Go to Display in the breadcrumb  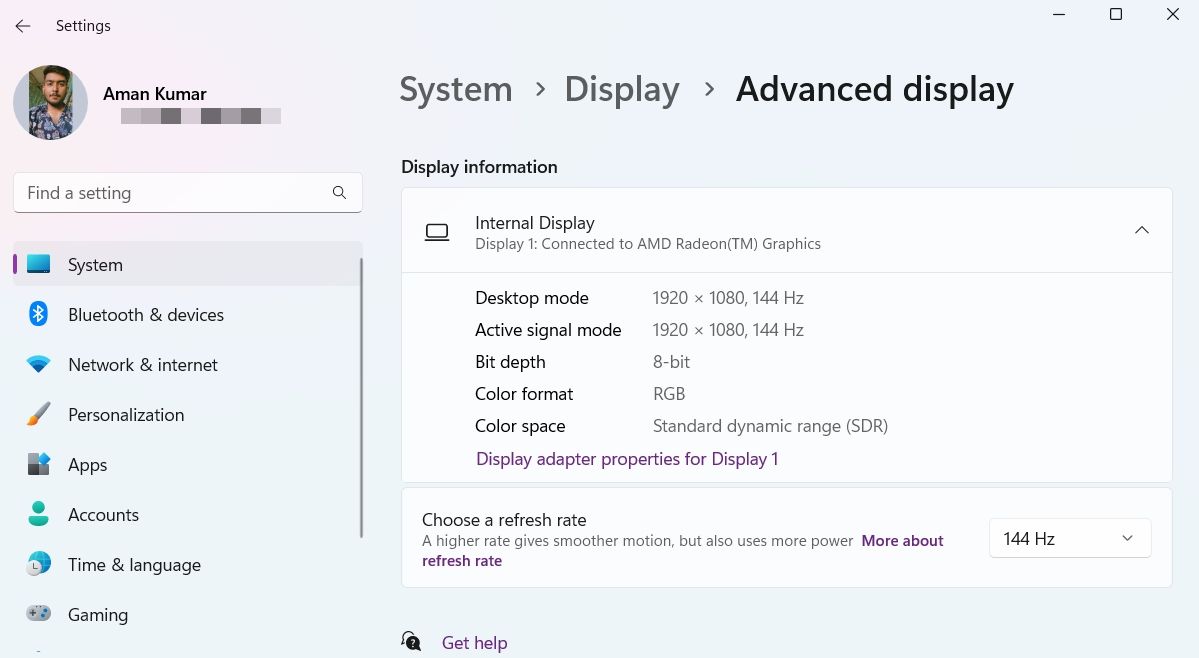click(x=621, y=90)
